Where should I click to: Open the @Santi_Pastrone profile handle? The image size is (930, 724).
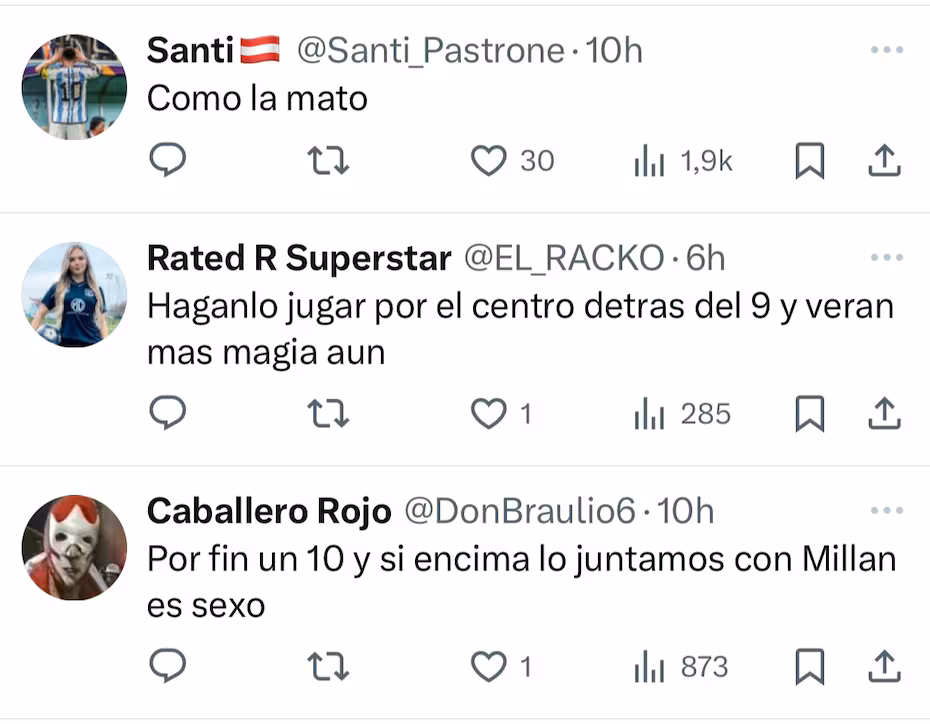pyautogui.click(x=430, y=51)
